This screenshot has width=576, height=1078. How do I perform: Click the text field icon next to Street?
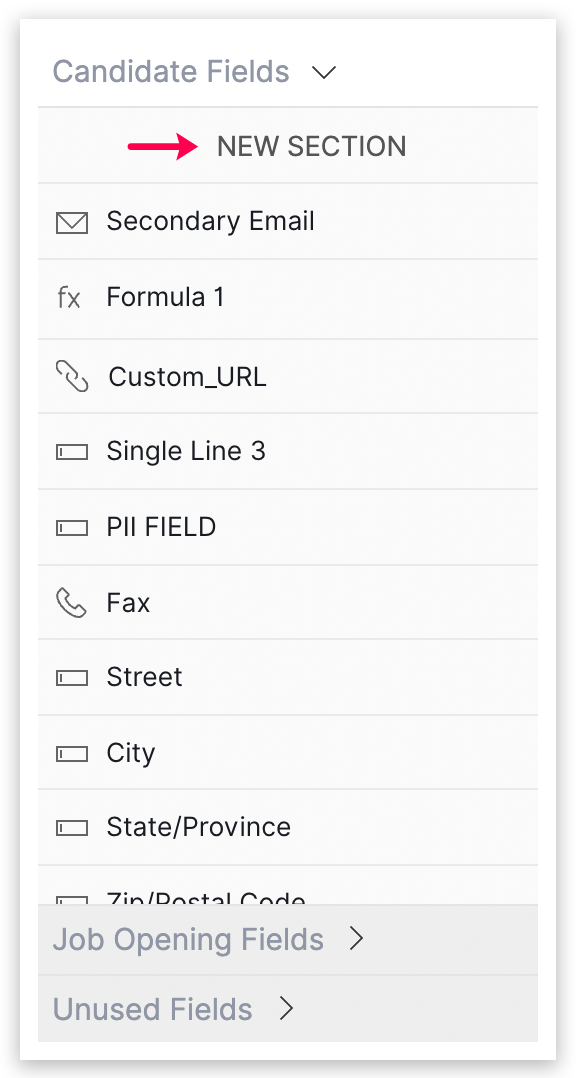[x=71, y=678]
